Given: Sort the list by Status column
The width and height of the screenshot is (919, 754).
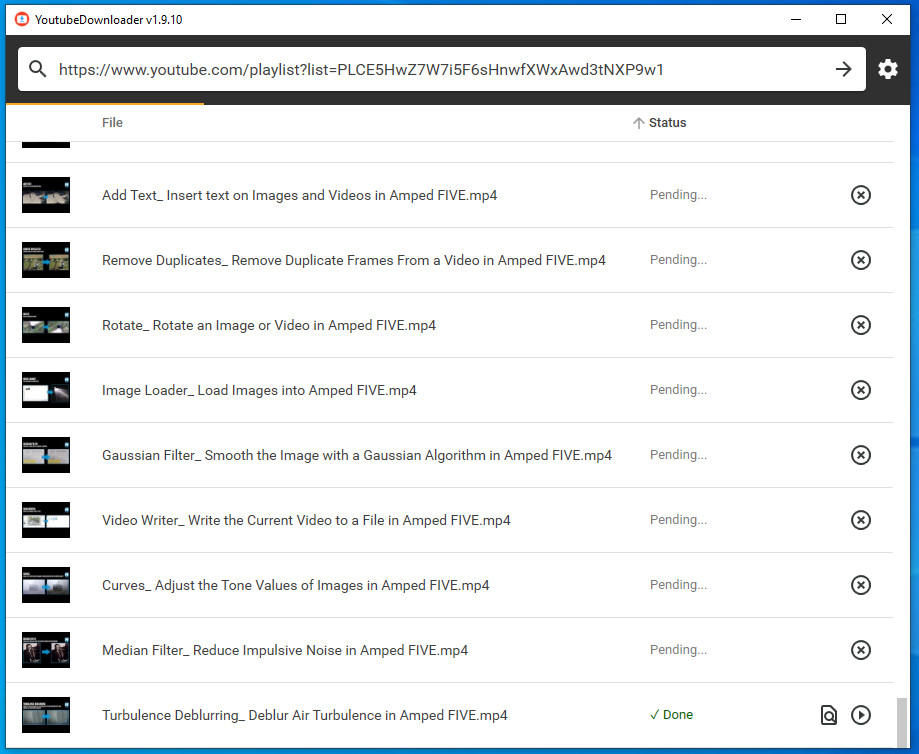Looking at the screenshot, I should tap(667, 123).
